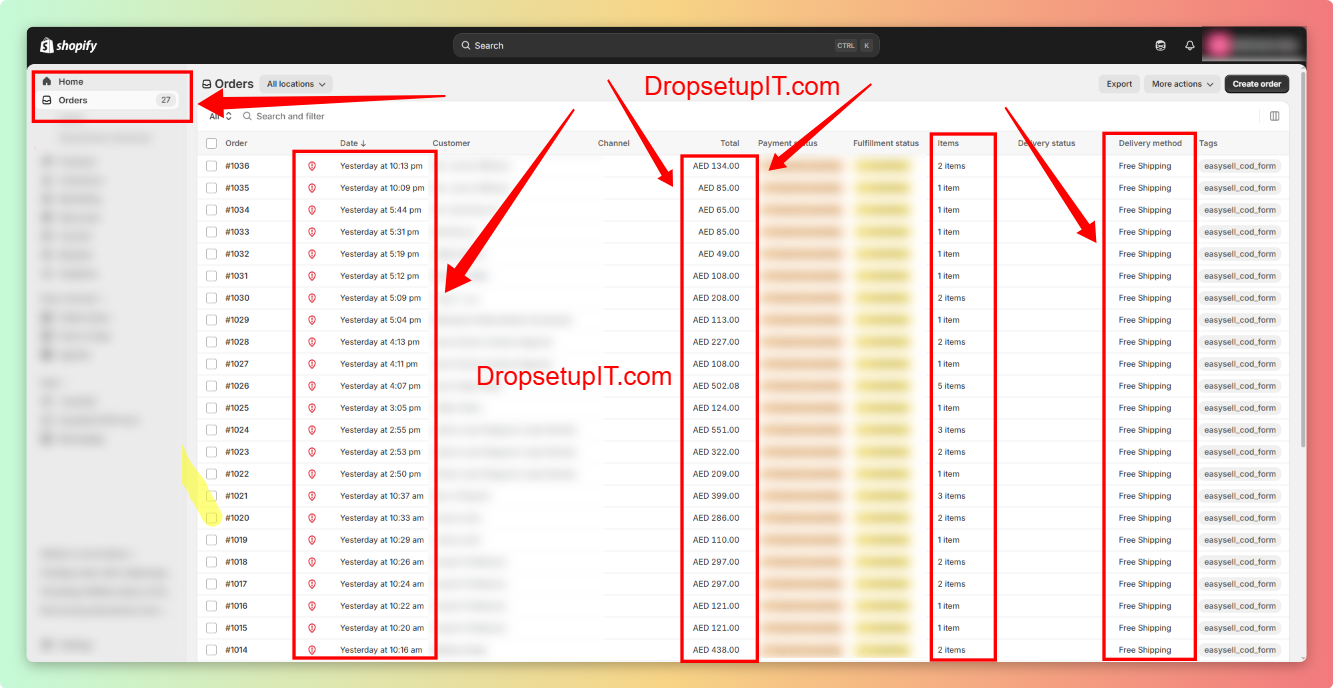Click the Home icon in sidebar

pyautogui.click(x=46, y=81)
